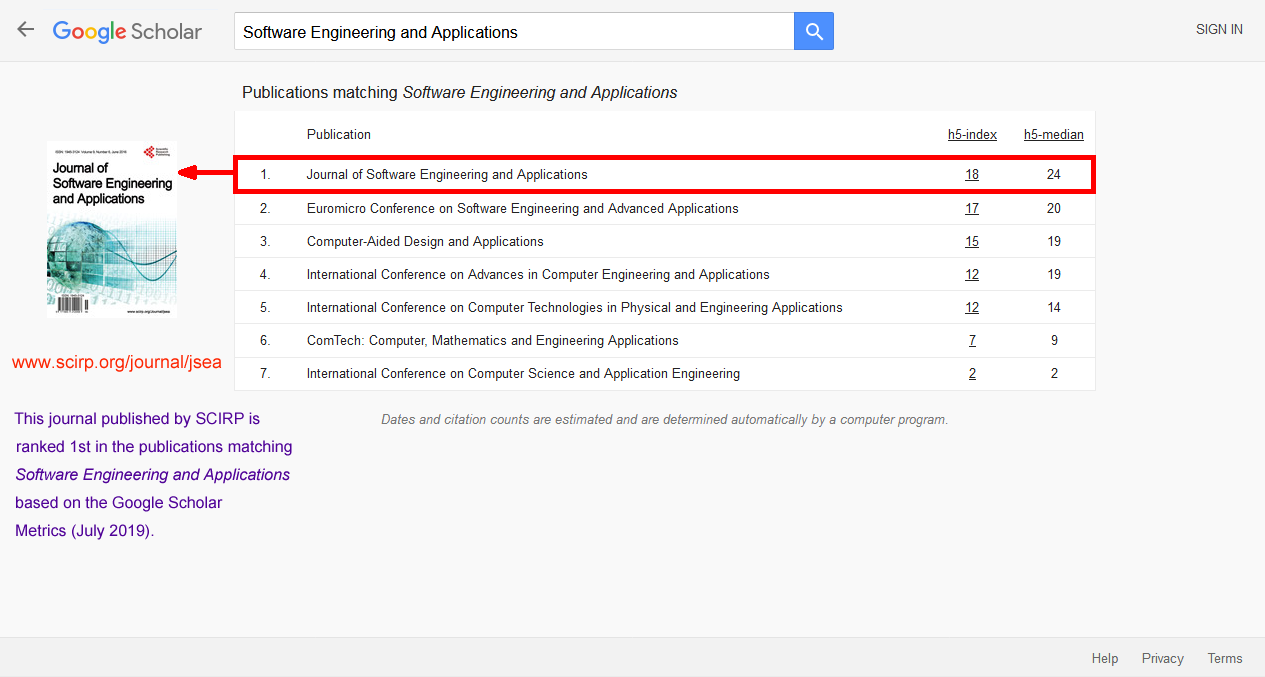Select 'Computer-Aided Design and Applications' publication name
The height and width of the screenshot is (677, 1265).
click(425, 242)
